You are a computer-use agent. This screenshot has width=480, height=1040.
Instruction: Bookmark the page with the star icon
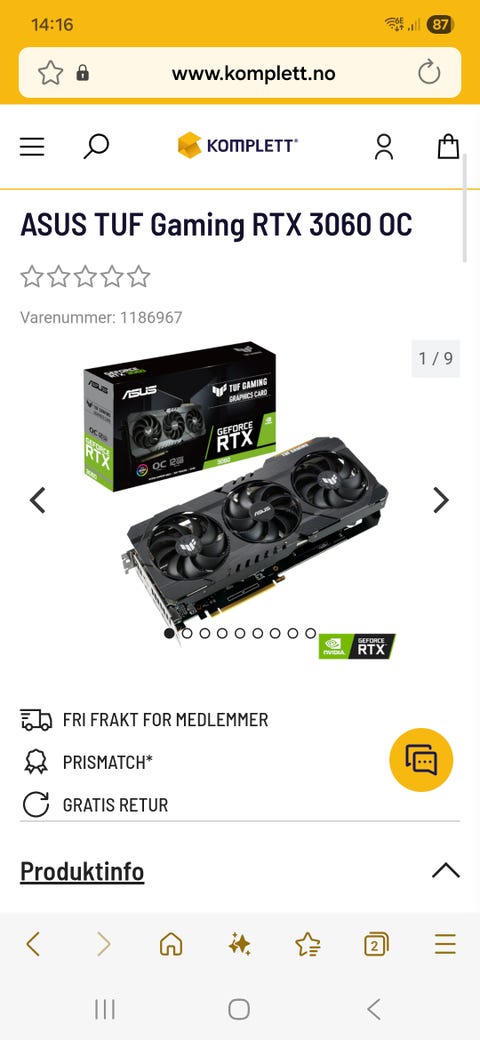coord(50,73)
